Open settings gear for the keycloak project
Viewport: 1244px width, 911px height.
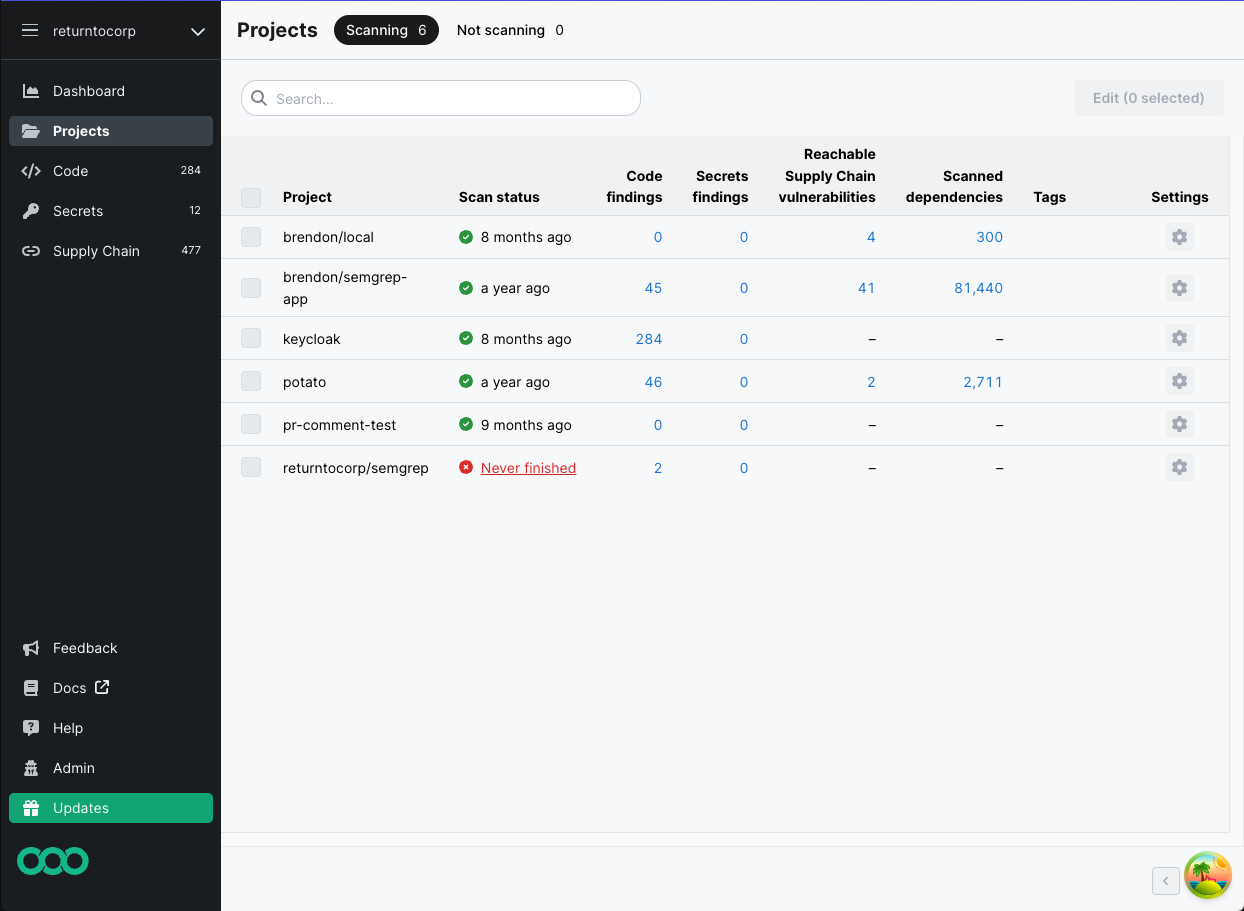tap(1179, 338)
